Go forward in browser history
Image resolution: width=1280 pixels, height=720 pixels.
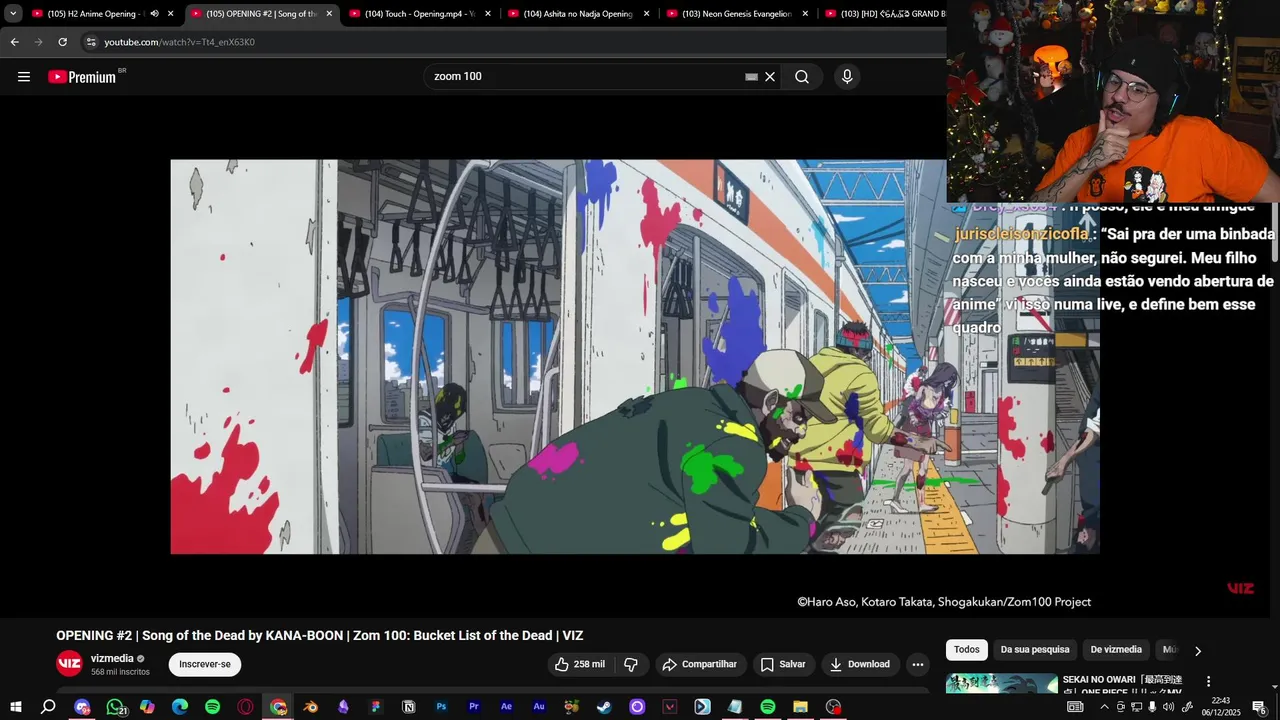pyautogui.click(x=38, y=42)
